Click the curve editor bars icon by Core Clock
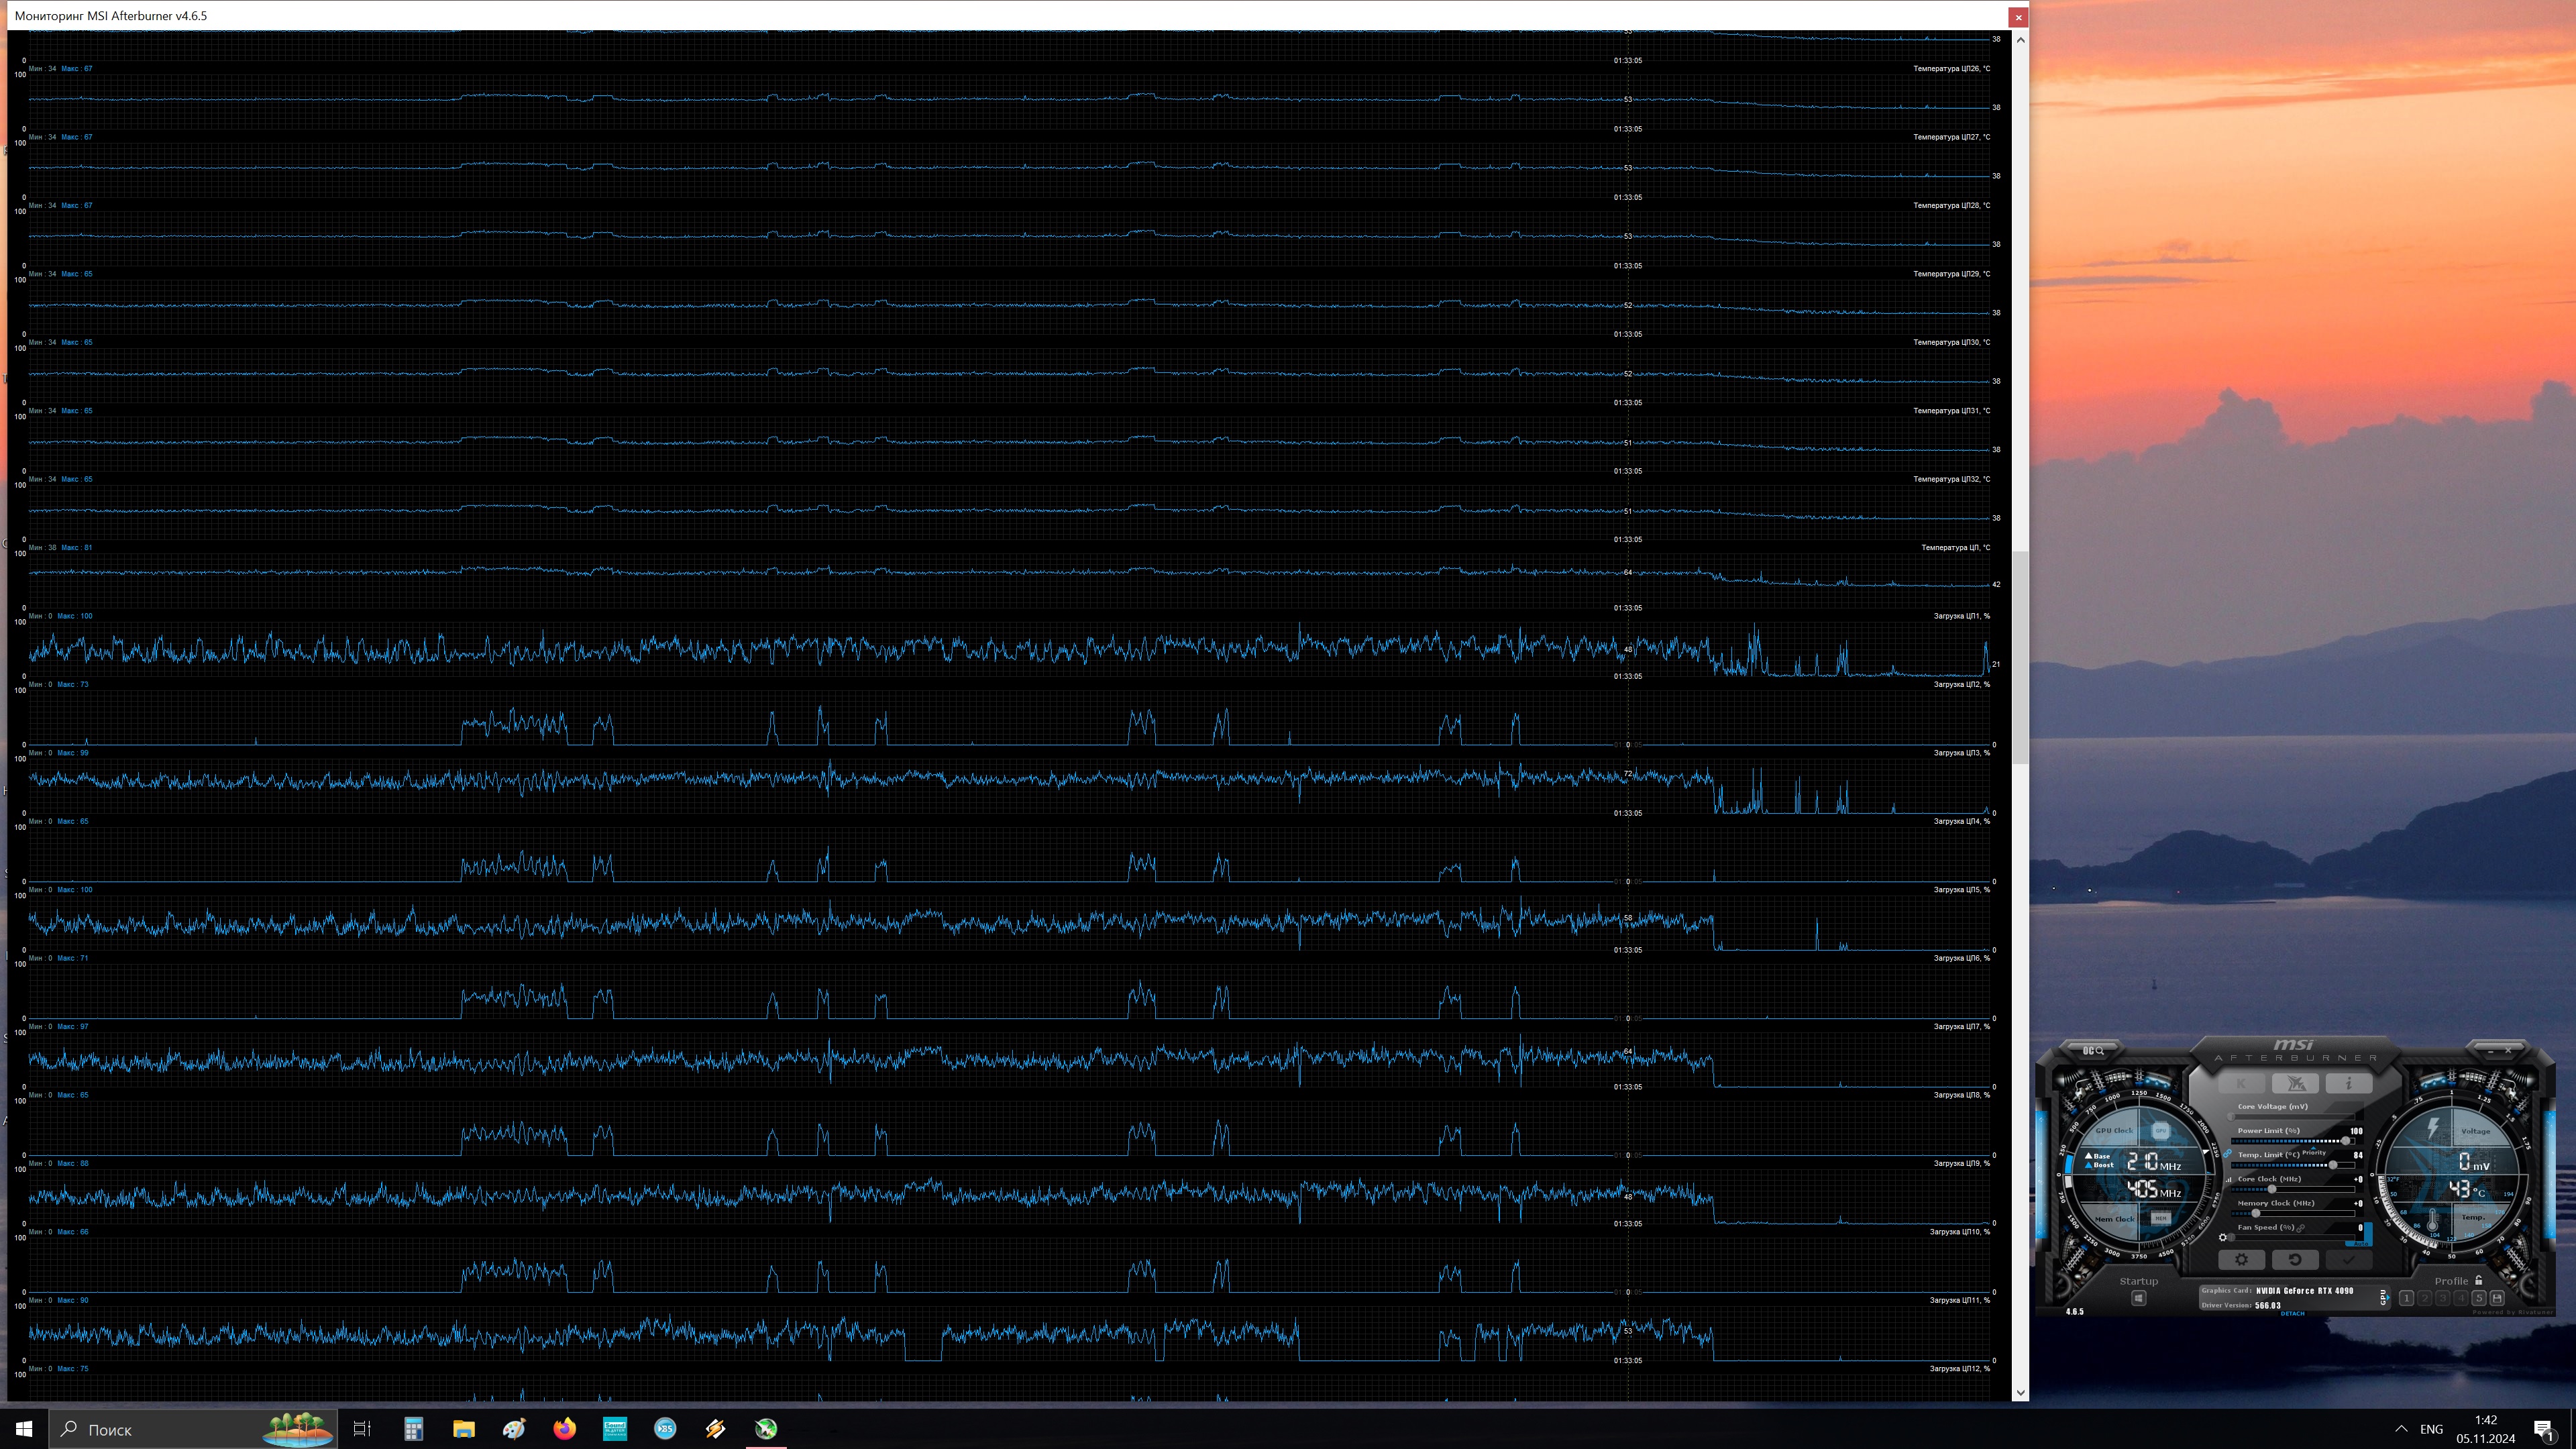Screen dimensions: 2576x1449 [2228, 1180]
